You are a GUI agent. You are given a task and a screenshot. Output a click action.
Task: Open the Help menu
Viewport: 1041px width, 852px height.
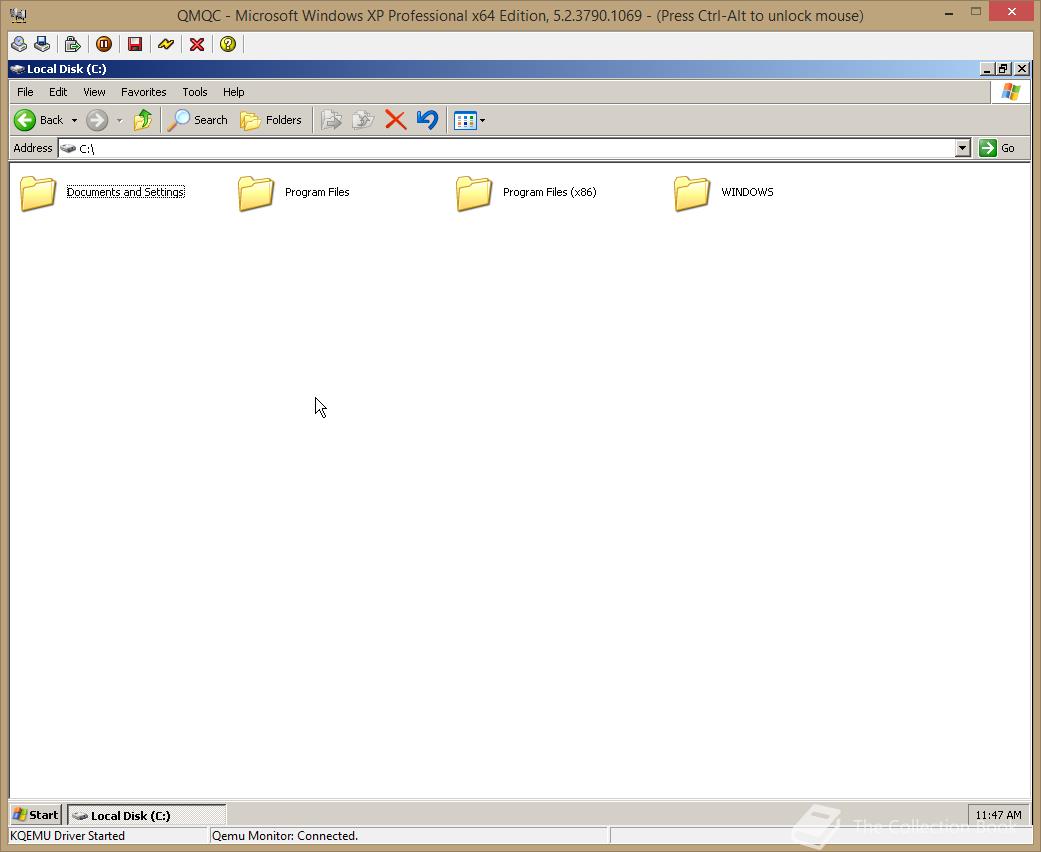[233, 92]
